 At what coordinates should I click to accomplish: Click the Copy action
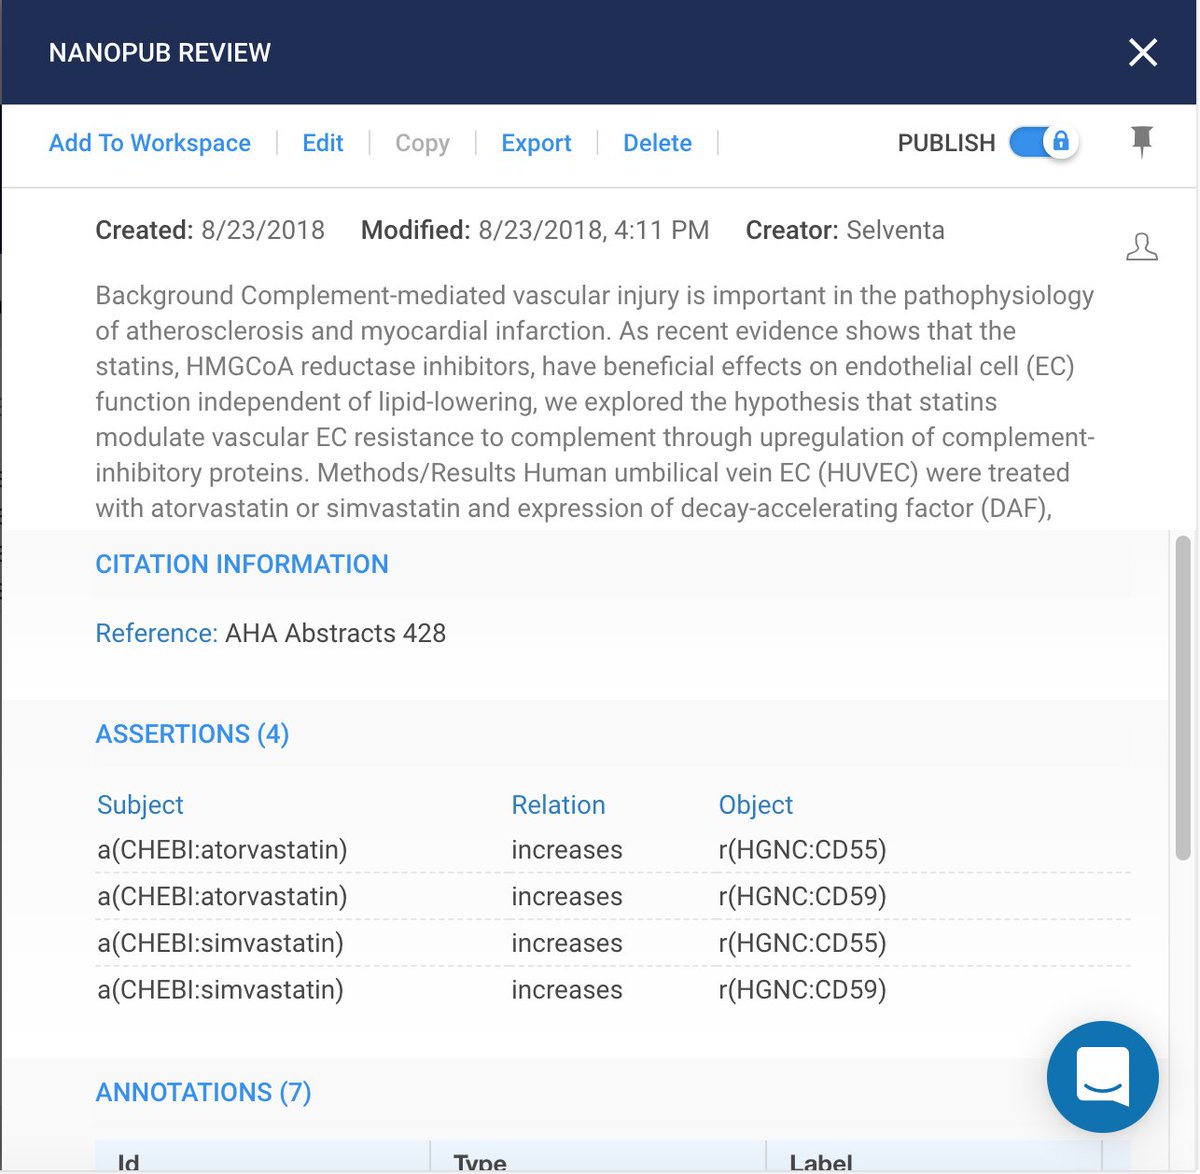coord(422,143)
